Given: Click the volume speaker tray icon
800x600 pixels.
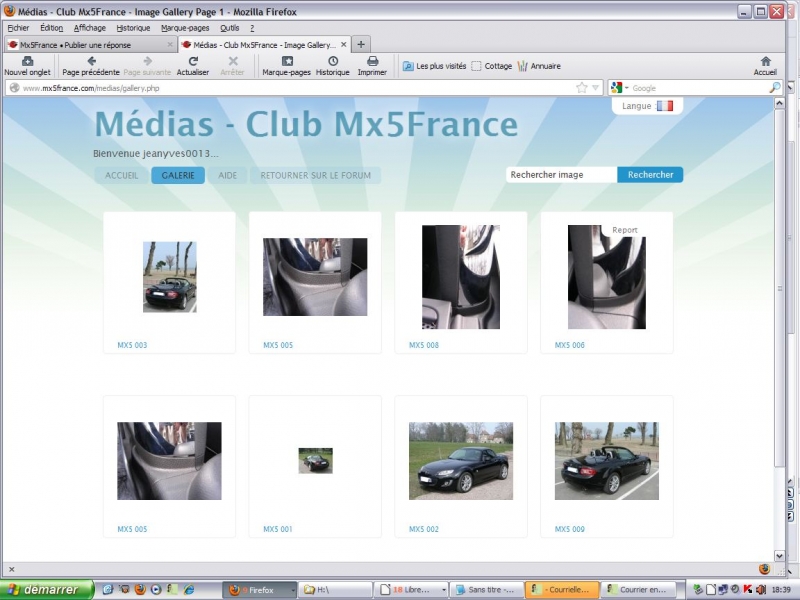Looking at the screenshot, I should 761,590.
